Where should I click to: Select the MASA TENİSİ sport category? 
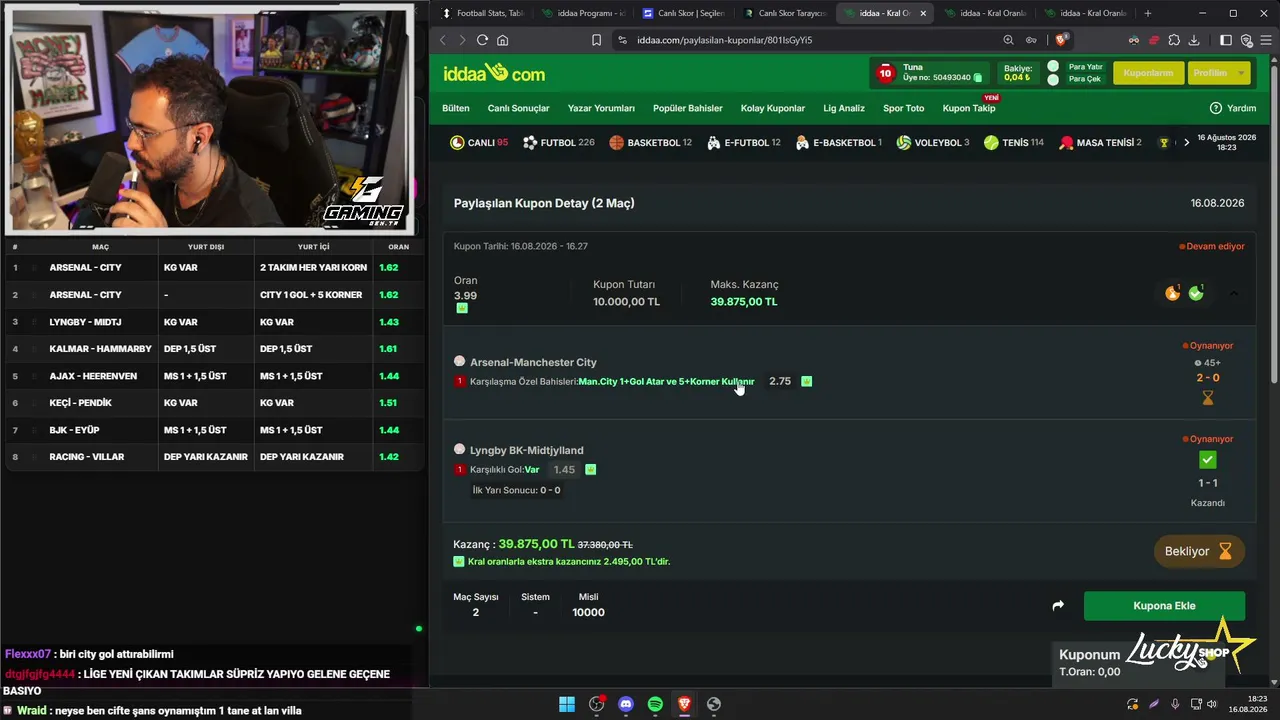tap(1099, 142)
